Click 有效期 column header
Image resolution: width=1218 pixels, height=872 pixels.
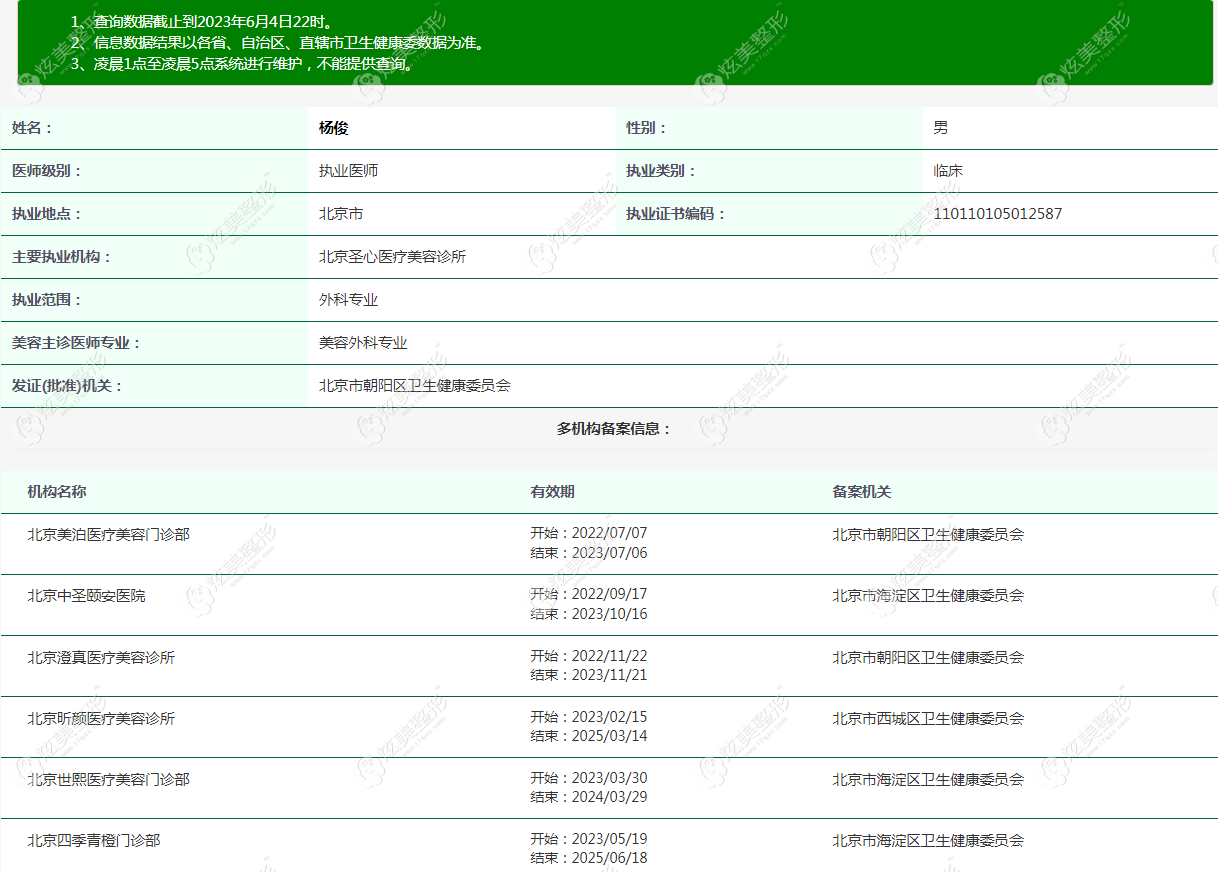point(552,492)
